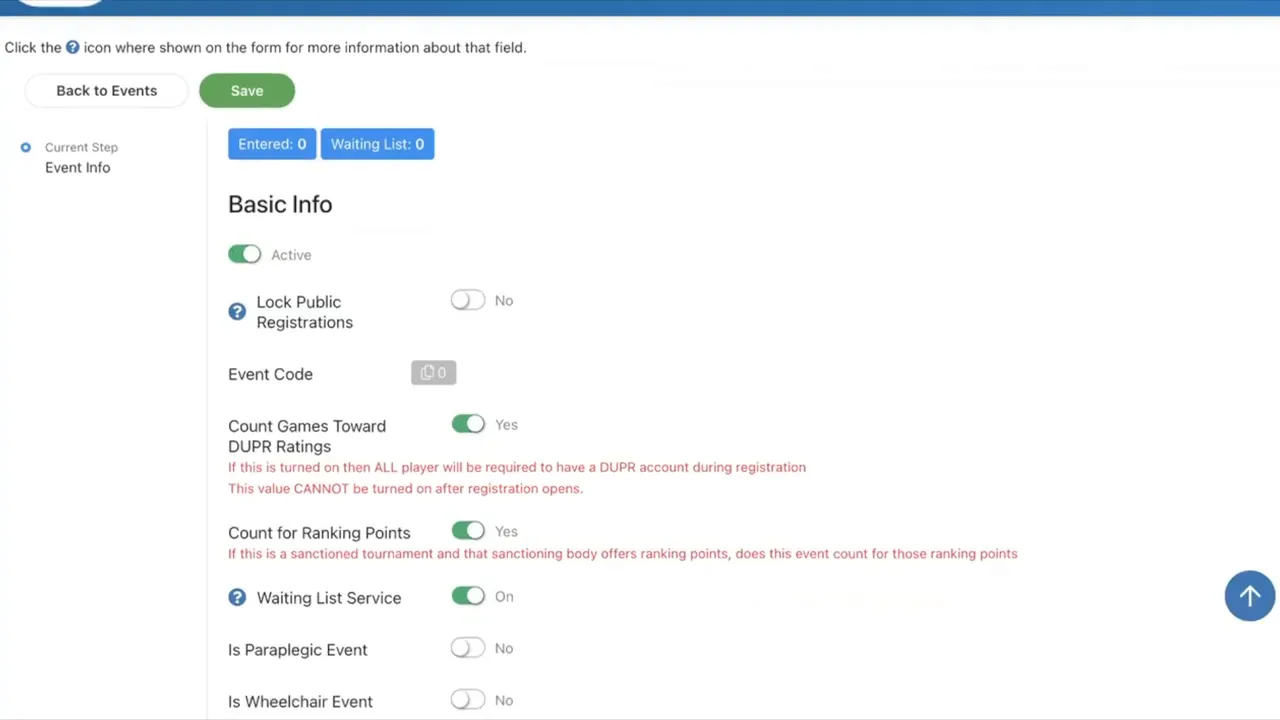Viewport: 1280px width, 720px height.
Task: Enable Lock Public Registrations
Action: click(x=467, y=300)
